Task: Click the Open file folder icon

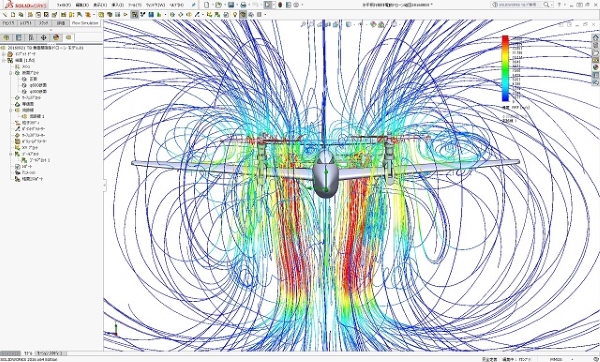Action: [x=218, y=5]
